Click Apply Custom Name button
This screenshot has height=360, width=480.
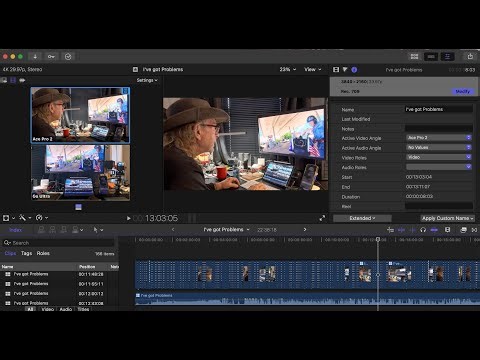point(447,218)
